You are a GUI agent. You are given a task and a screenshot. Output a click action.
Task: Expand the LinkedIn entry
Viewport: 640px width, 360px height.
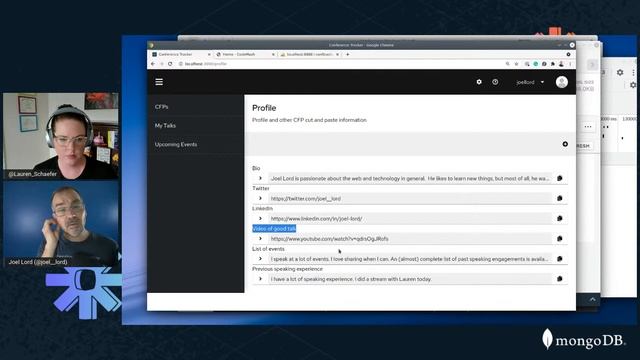coord(260,218)
